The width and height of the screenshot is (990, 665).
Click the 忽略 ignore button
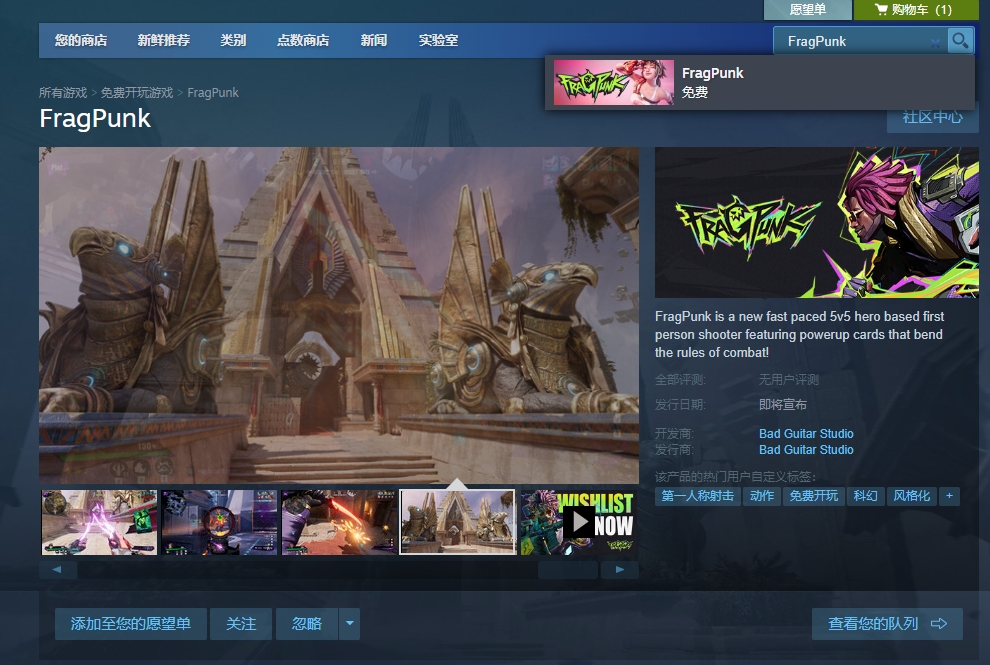coord(307,624)
